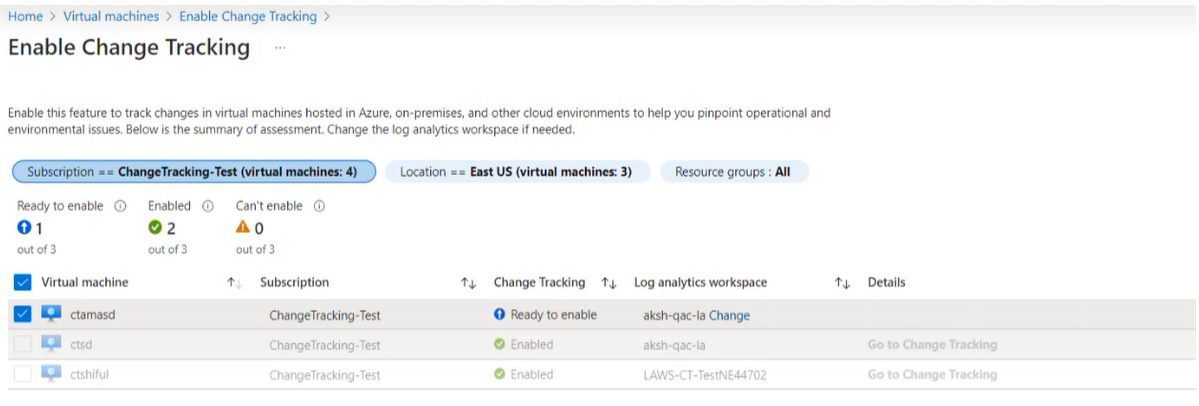Click the info icon beside Ready to enable

[x=120, y=207]
